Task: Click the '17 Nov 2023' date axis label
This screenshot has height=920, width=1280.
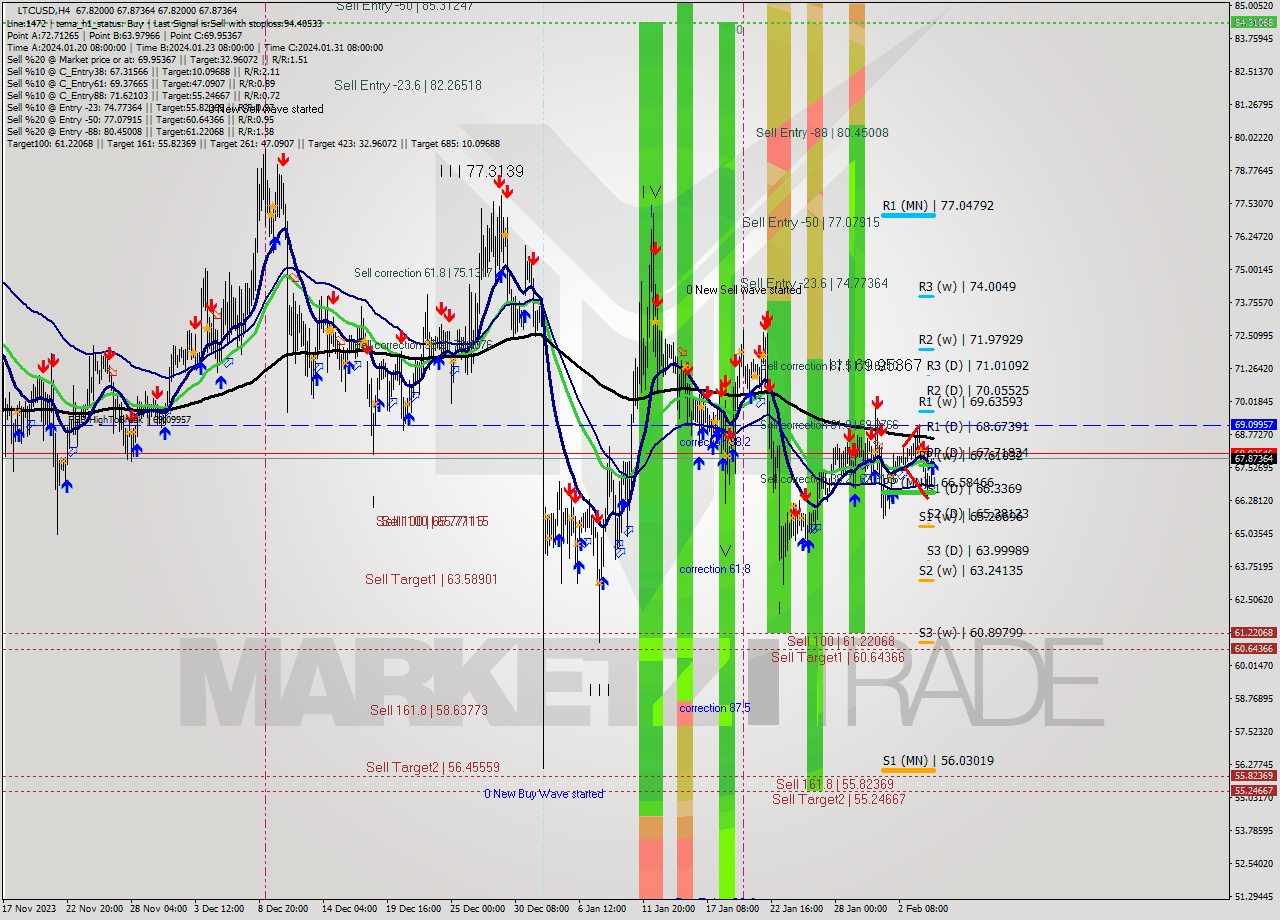Action: 27,909
